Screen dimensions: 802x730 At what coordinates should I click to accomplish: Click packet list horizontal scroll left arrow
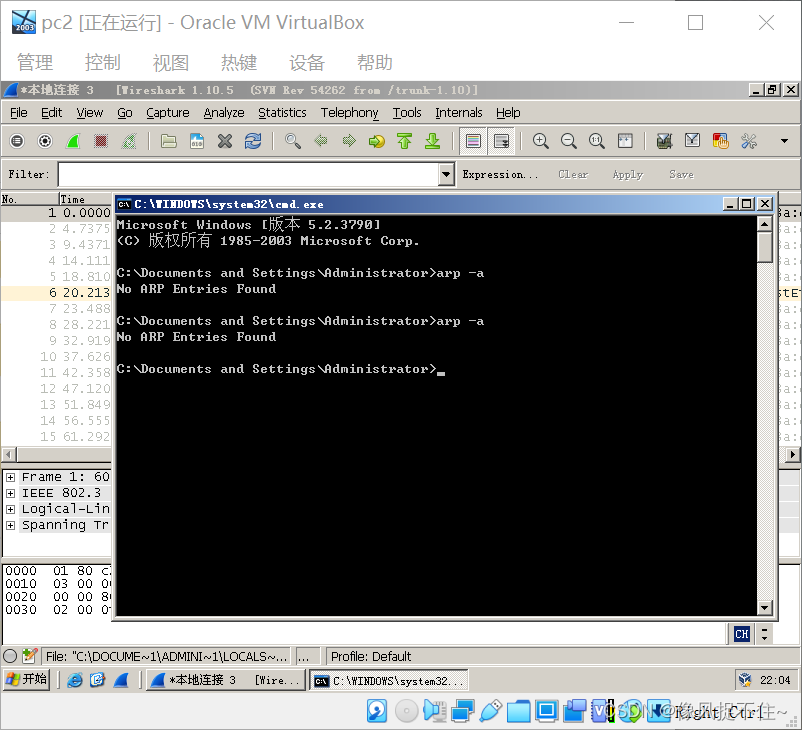(x=9, y=454)
